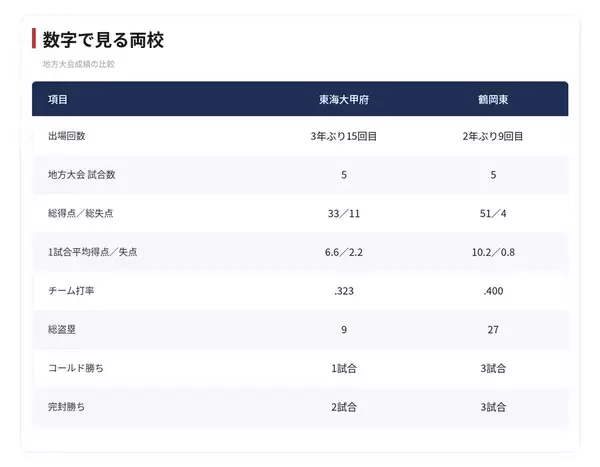Click the cell 51／4
The image size is (600, 467).
tap(493, 214)
